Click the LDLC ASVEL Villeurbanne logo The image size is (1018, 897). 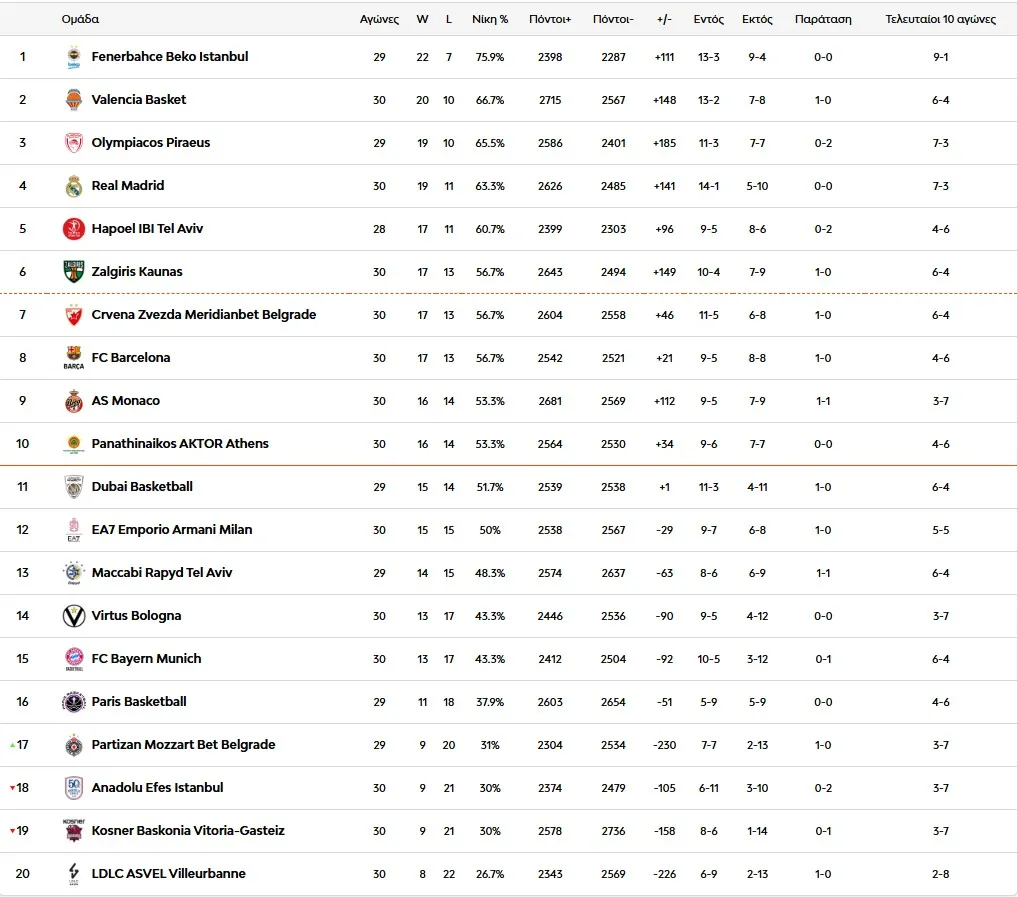pyautogui.click(x=74, y=874)
